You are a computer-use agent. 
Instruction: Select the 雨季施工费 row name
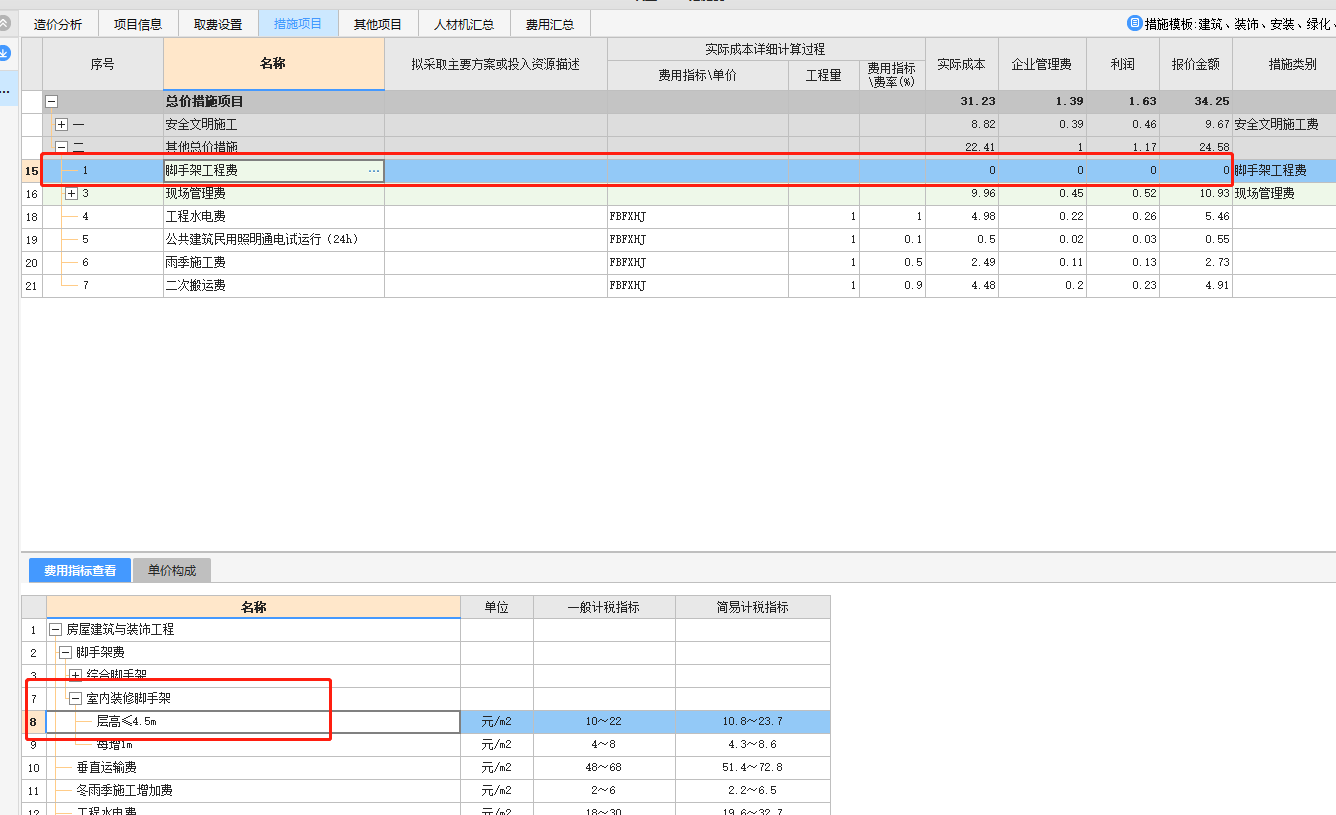(x=195, y=263)
